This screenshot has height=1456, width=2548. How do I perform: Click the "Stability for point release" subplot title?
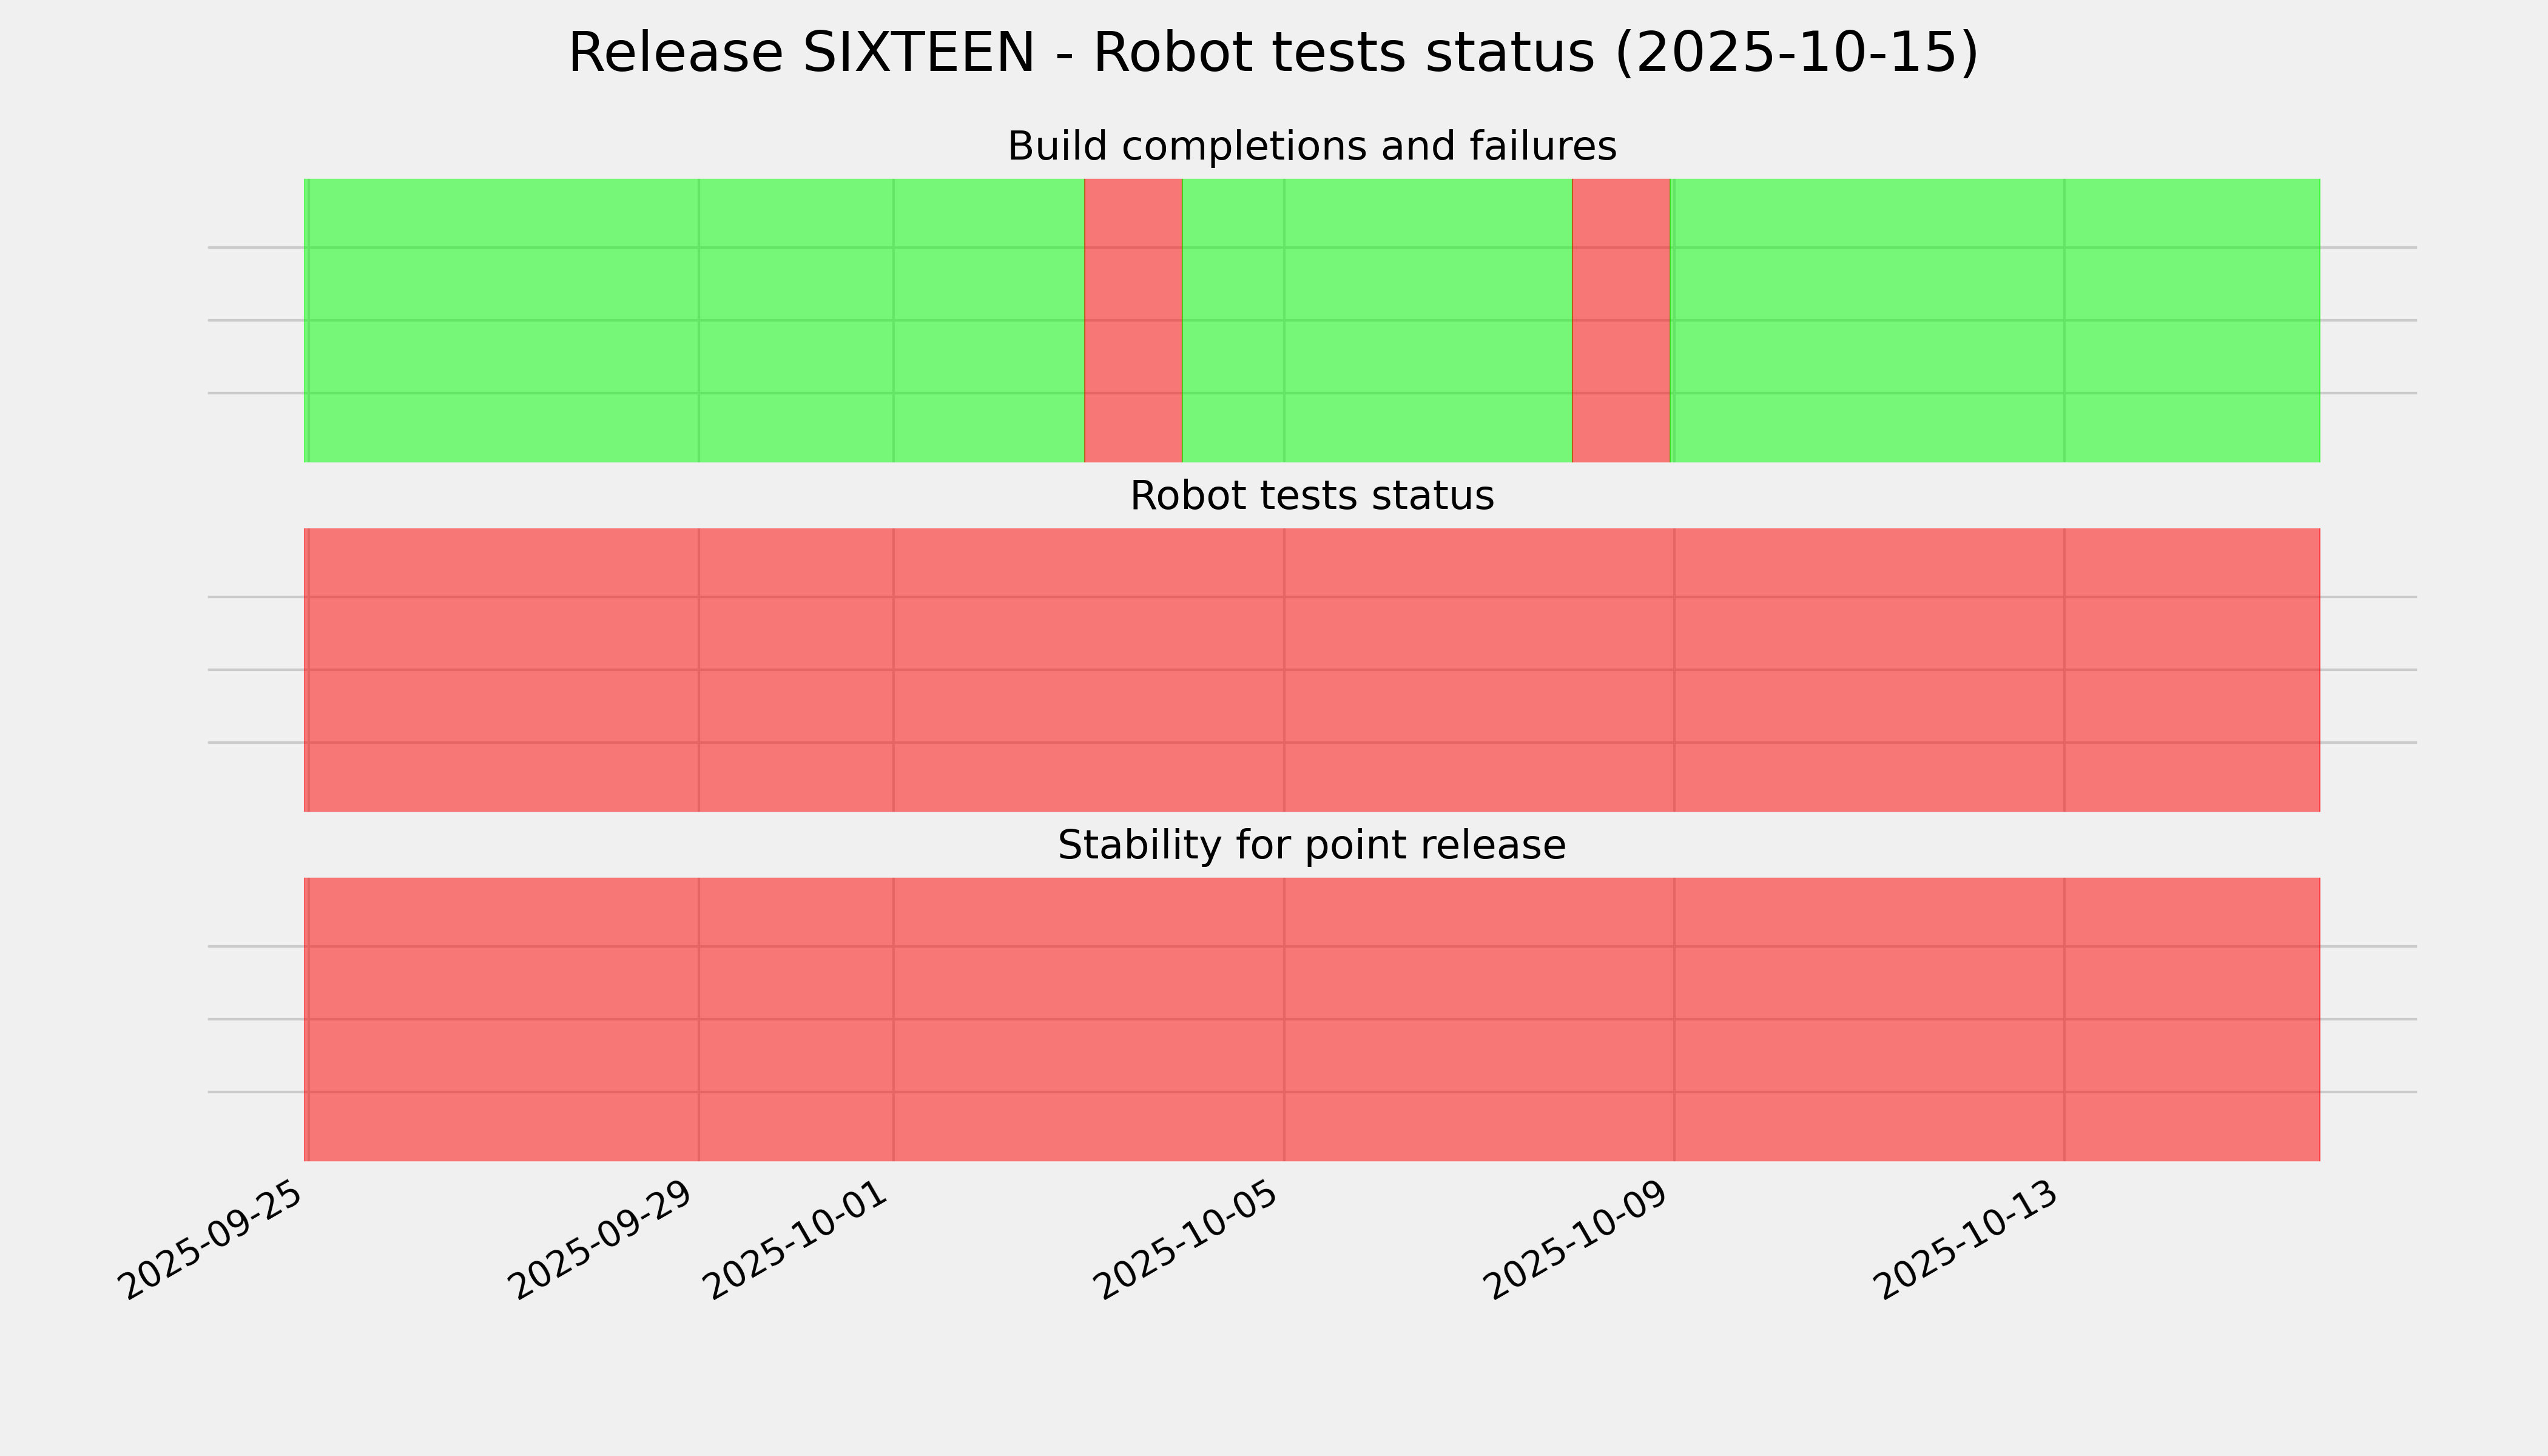[1311, 846]
